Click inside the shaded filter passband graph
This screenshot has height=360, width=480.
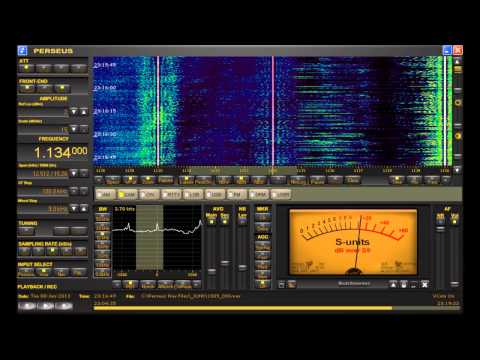pos(150,237)
